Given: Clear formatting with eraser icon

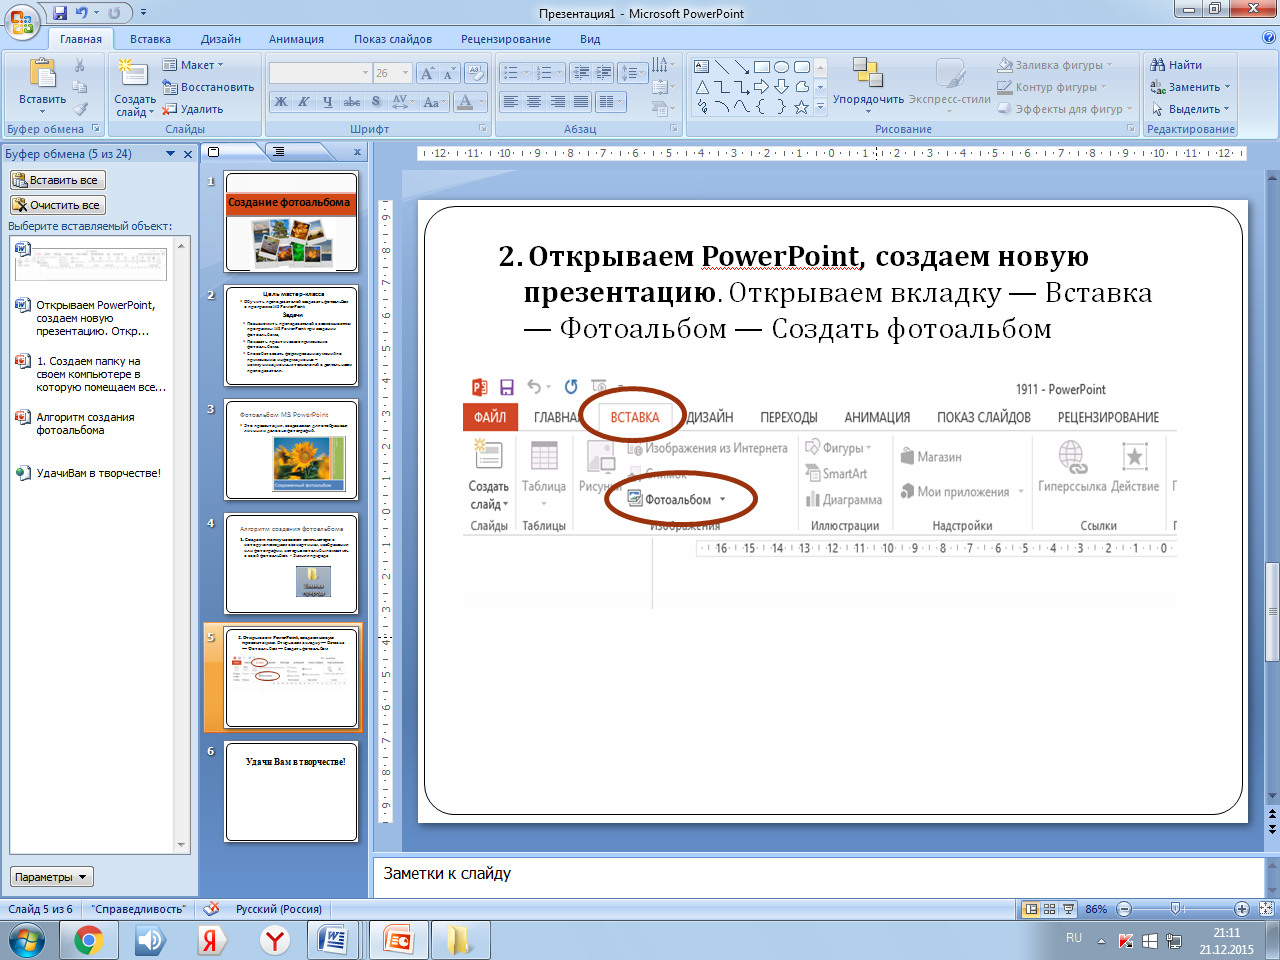Looking at the screenshot, I should (476, 73).
